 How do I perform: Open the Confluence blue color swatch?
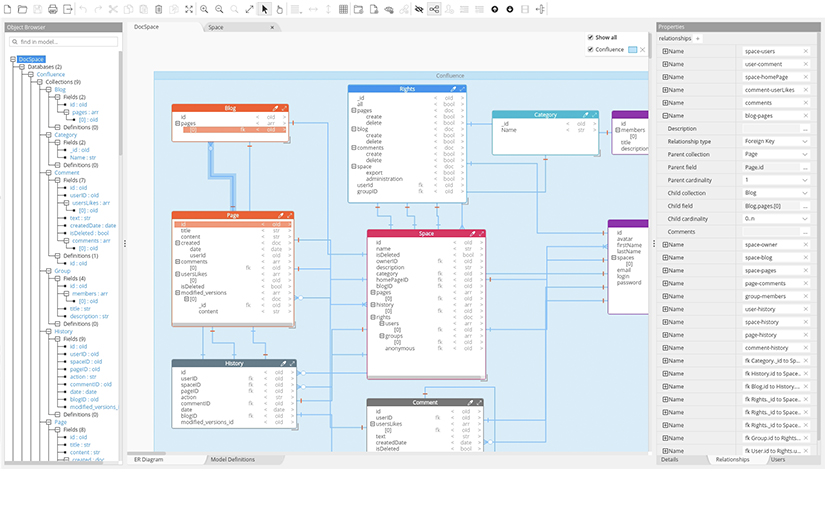tap(632, 49)
